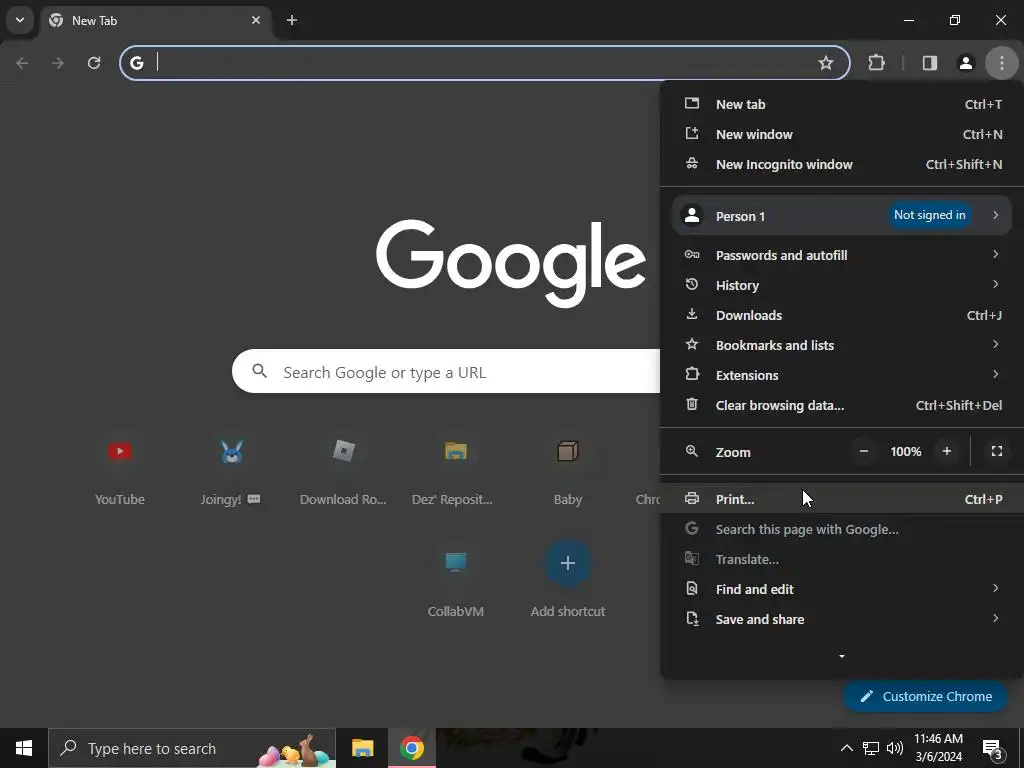This screenshot has height=768, width=1024.
Task: Click the back navigation arrow
Action: pyautogui.click(x=22, y=63)
